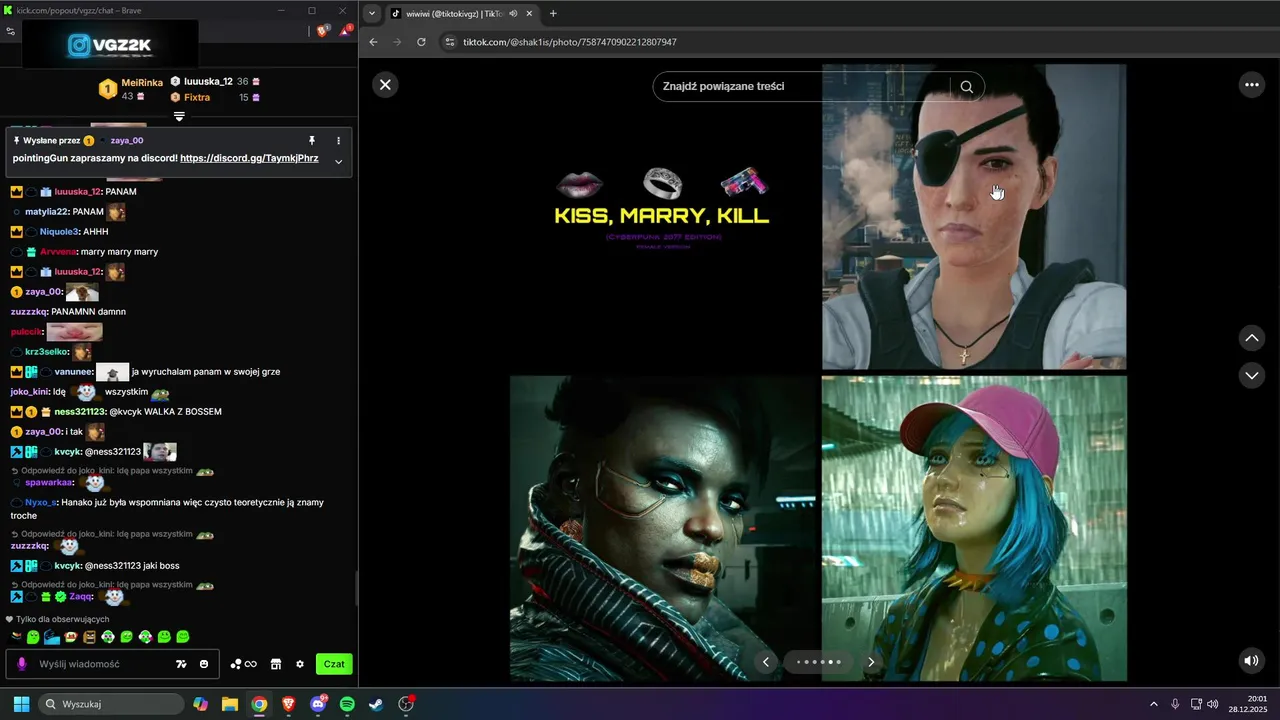Click username vanunee in chat
The width and height of the screenshot is (1280, 720).
pos(74,372)
